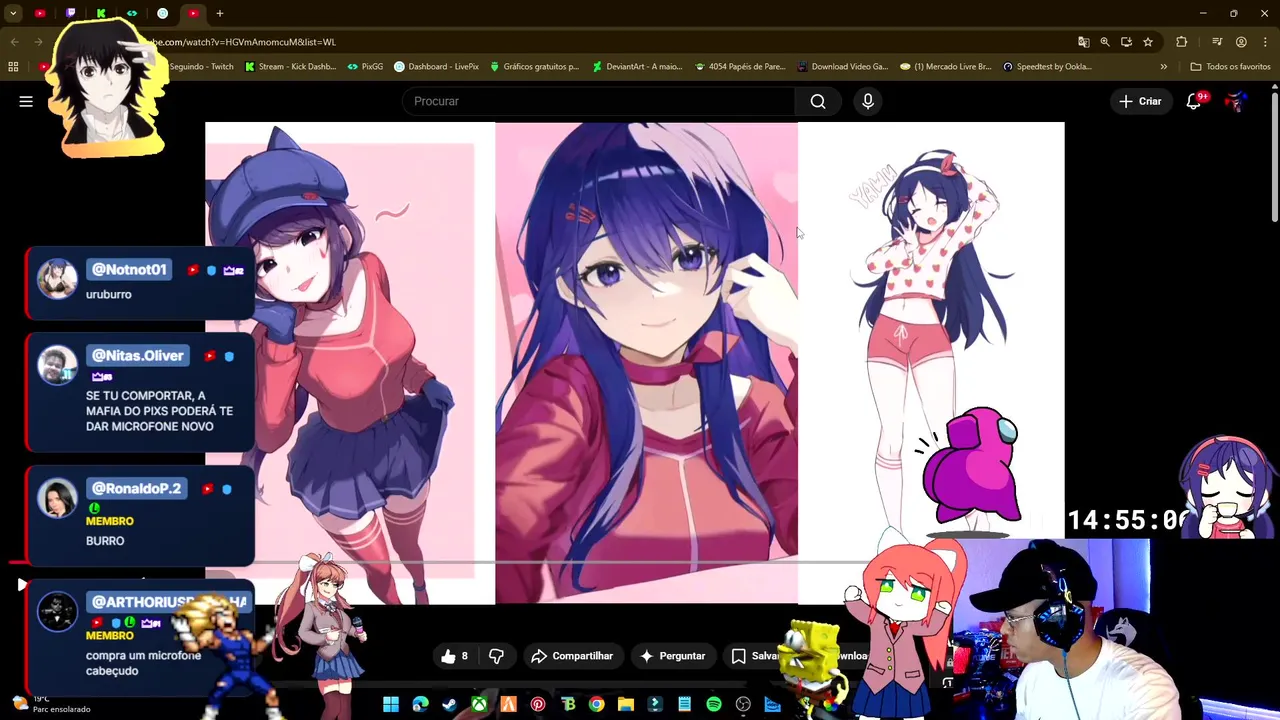Open the browser three-dot menu
The height and width of the screenshot is (720, 1280).
[x=1265, y=42]
